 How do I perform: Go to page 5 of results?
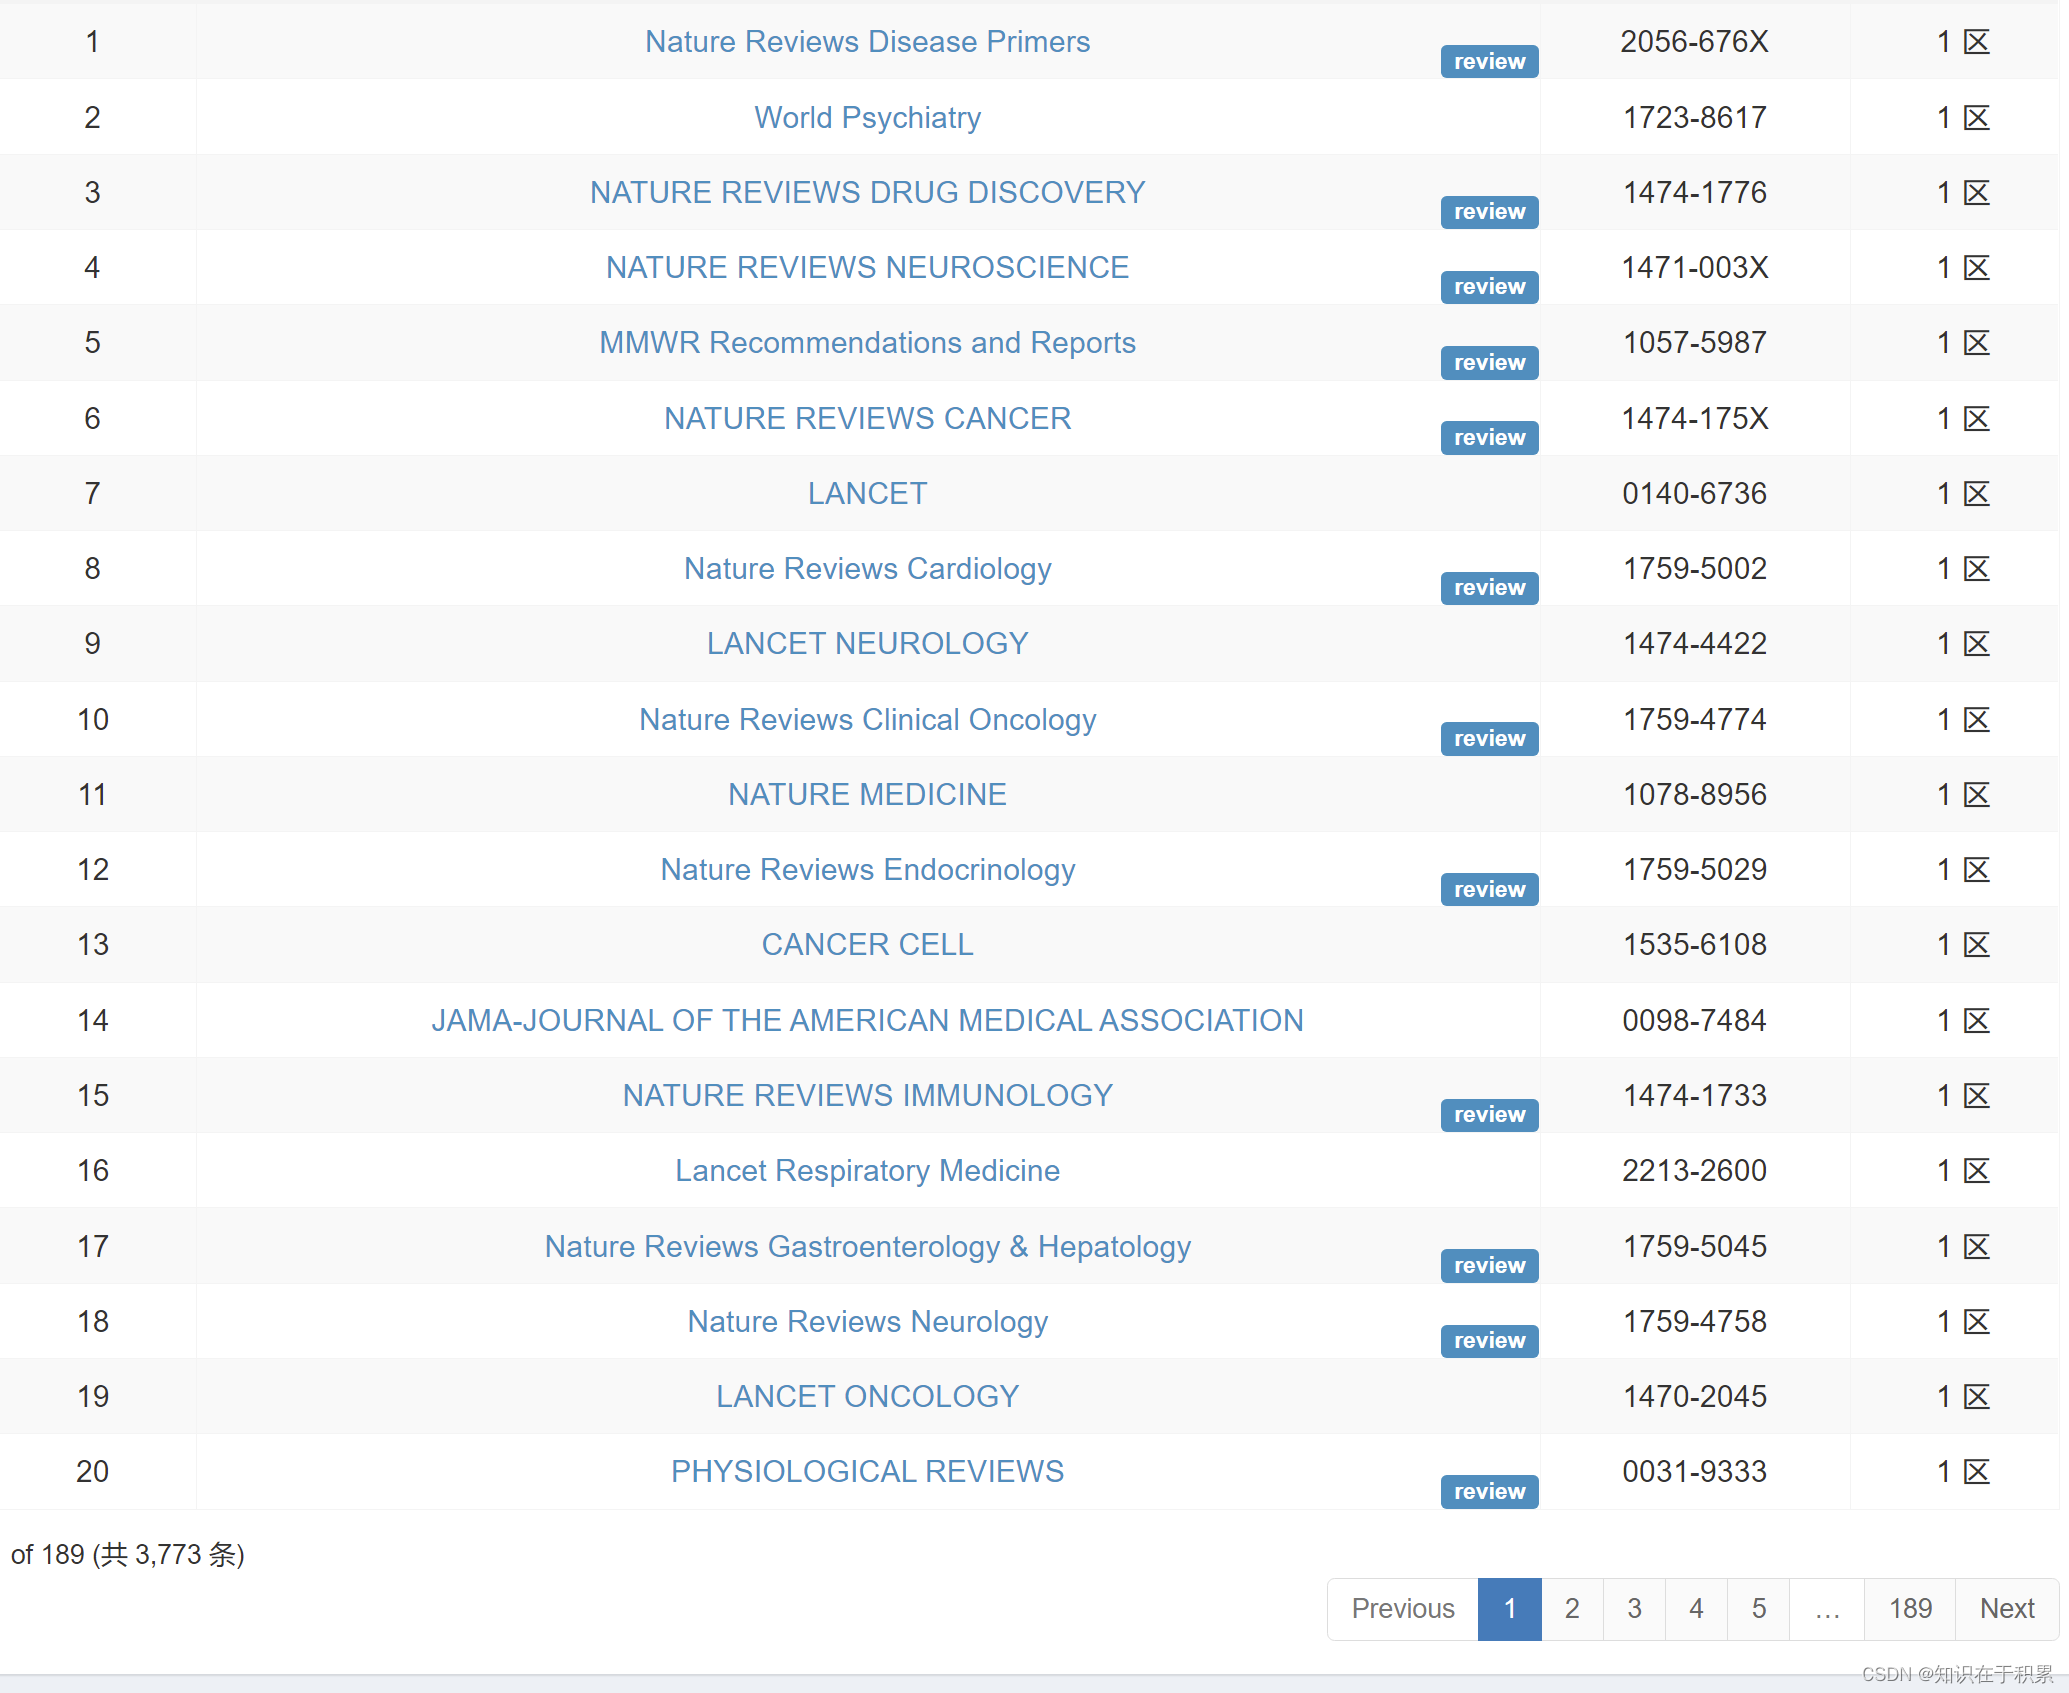point(1758,1609)
